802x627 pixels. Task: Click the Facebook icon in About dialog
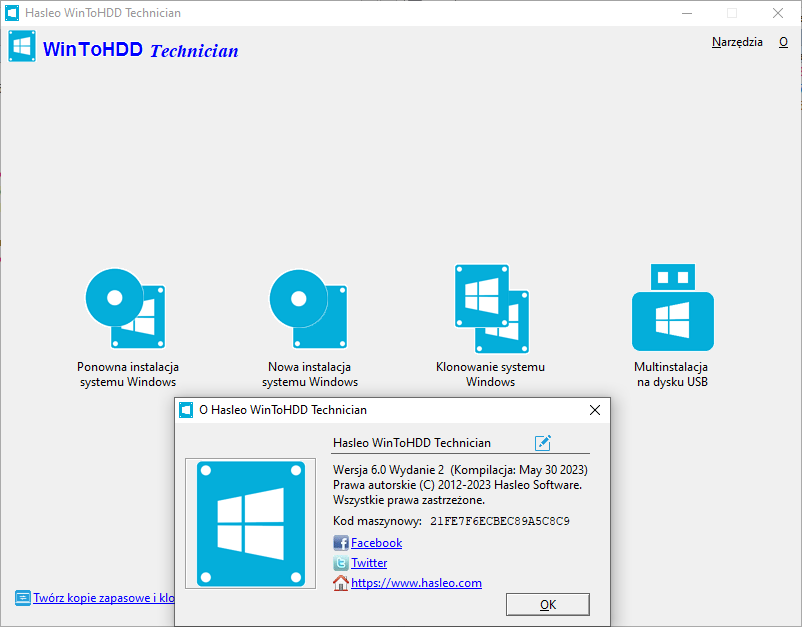(341, 543)
